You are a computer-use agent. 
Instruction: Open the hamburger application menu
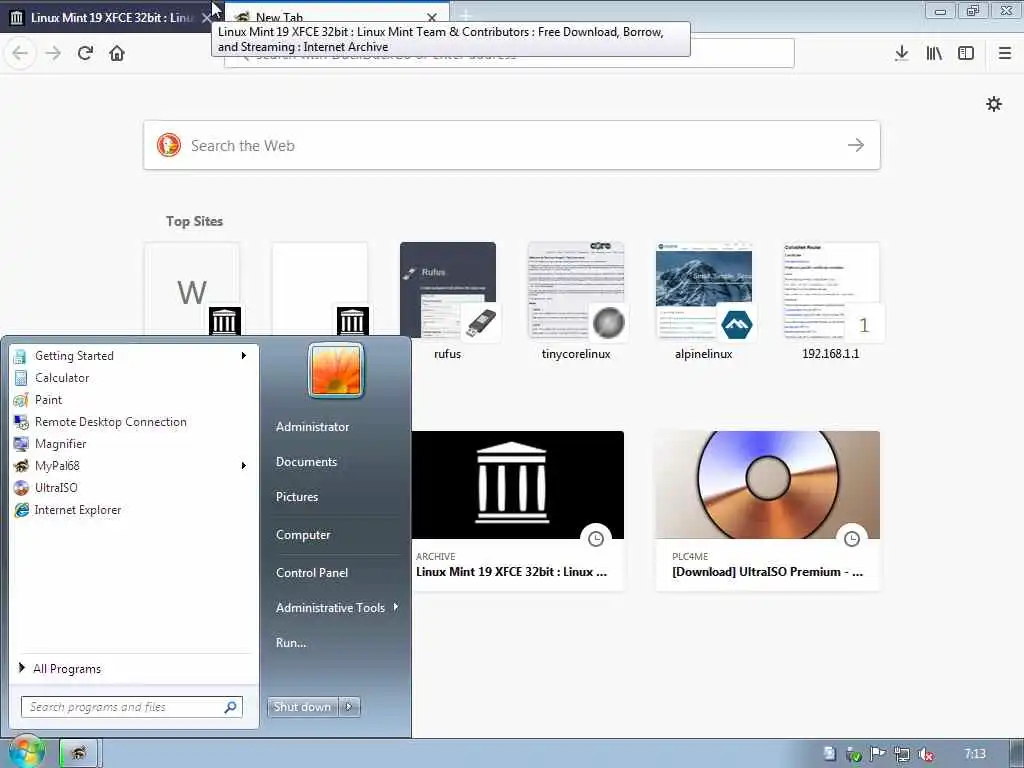click(1005, 53)
